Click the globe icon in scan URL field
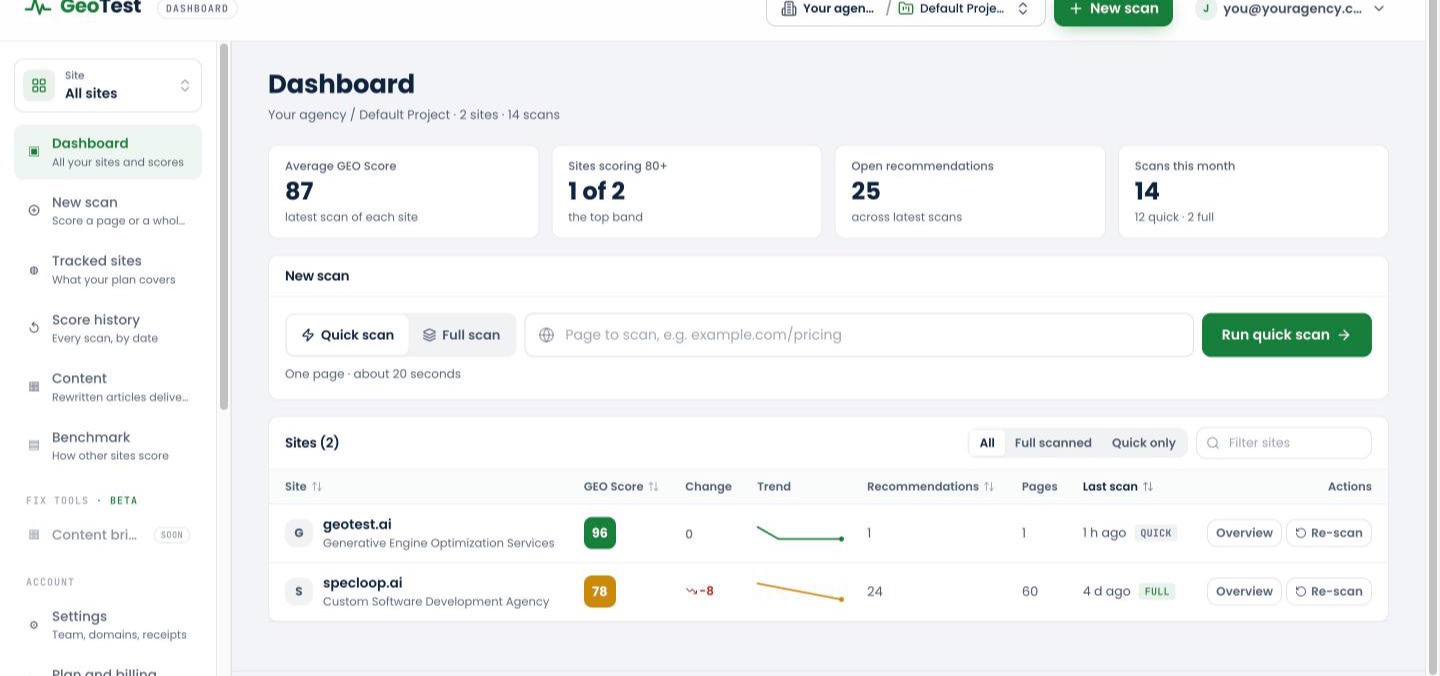 [547, 335]
